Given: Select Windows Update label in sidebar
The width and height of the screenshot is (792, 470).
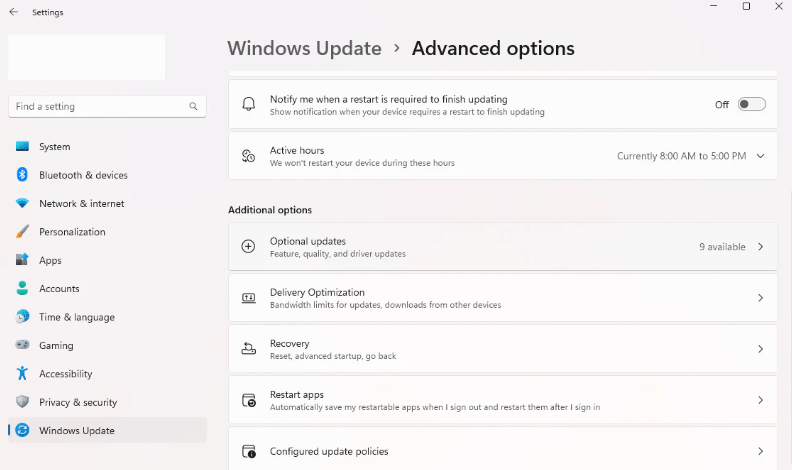Looking at the screenshot, I should [x=77, y=431].
